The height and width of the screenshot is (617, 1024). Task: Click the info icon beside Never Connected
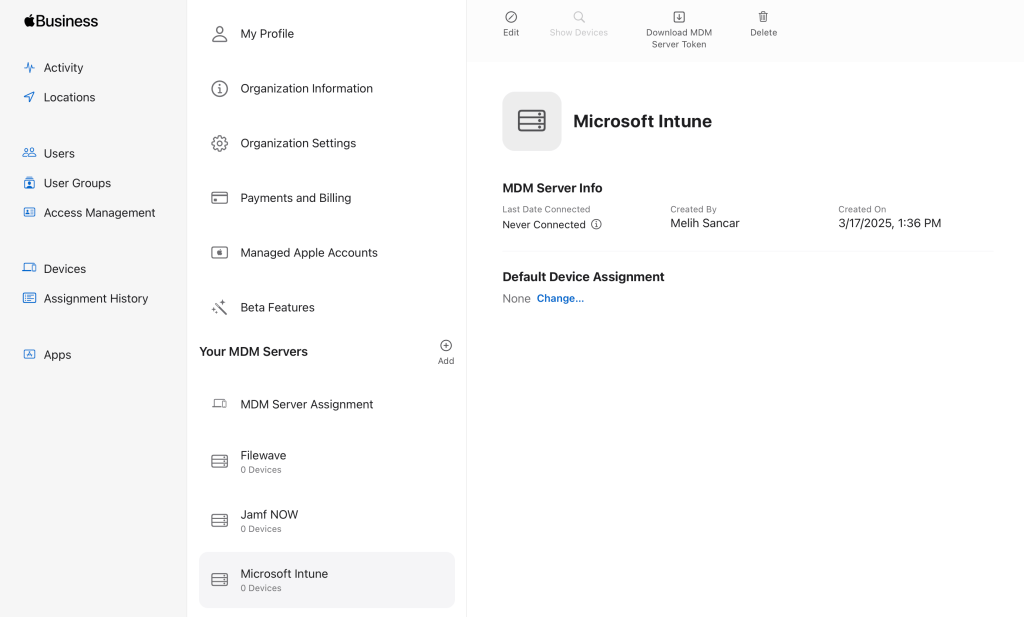[596, 225]
